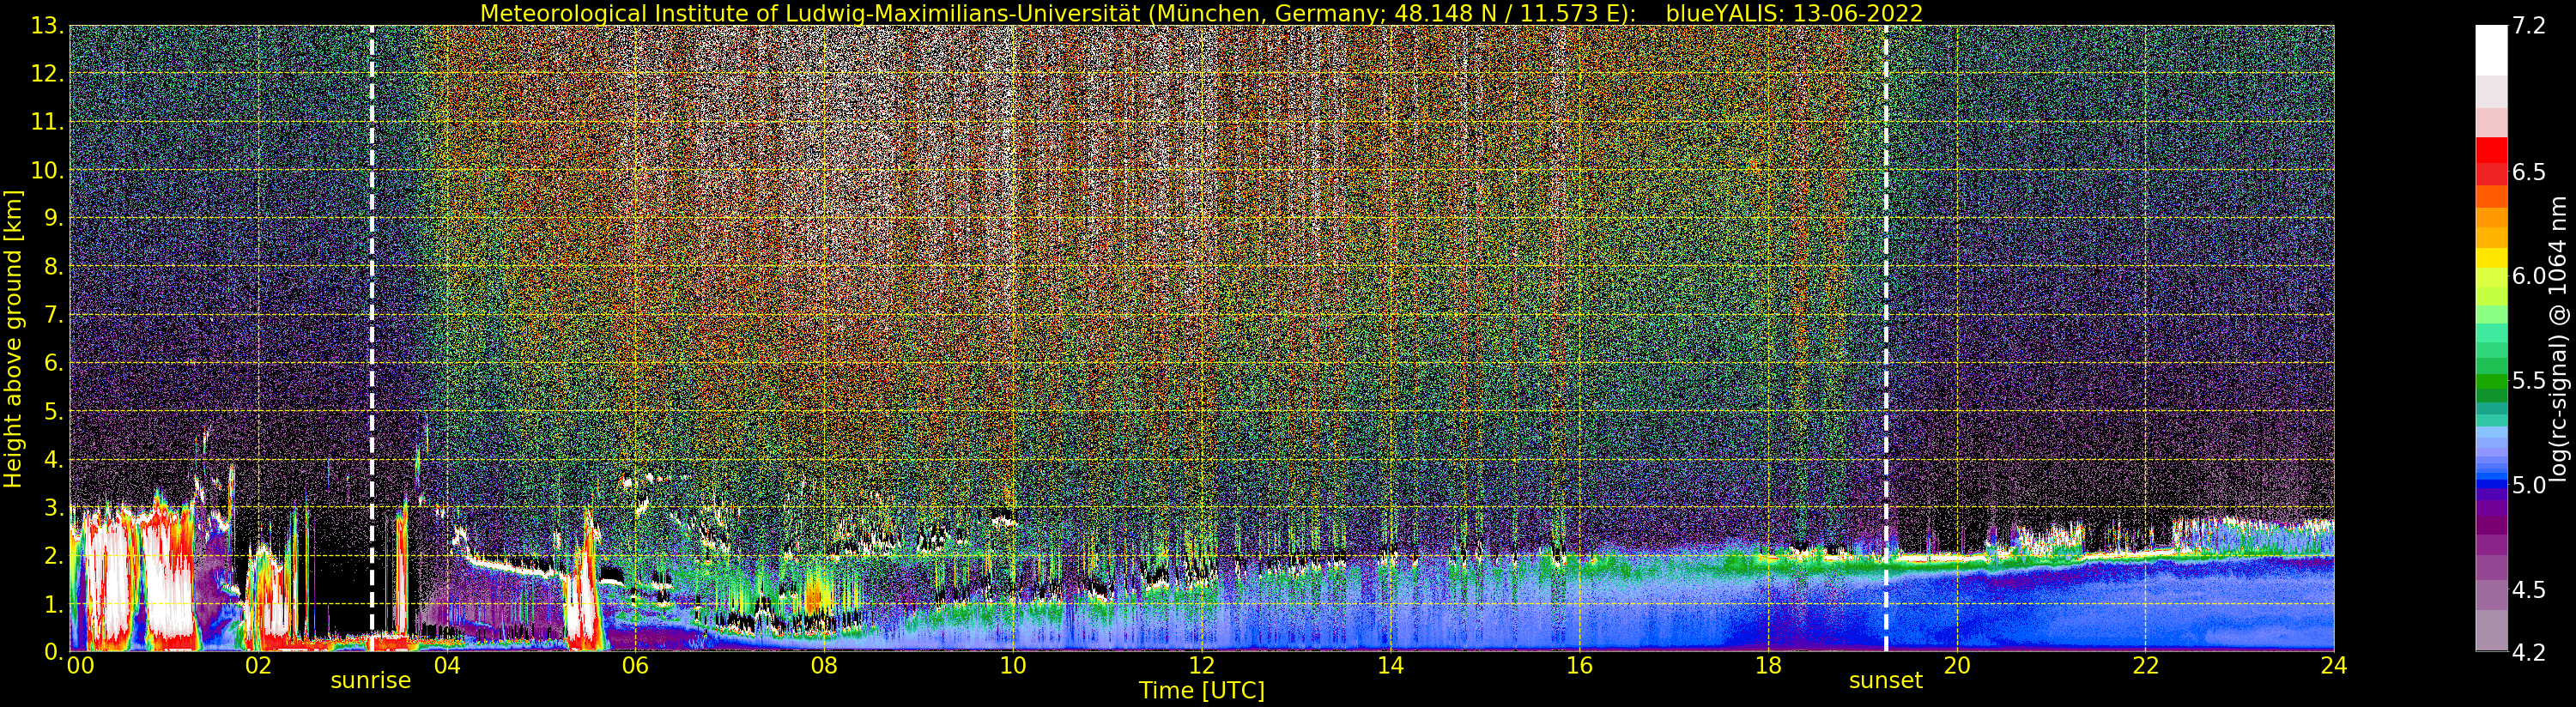Viewport: 2576px width, 707px height.
Task: Click the '4.5' colorbar value label
Action: click(2530, 589)
